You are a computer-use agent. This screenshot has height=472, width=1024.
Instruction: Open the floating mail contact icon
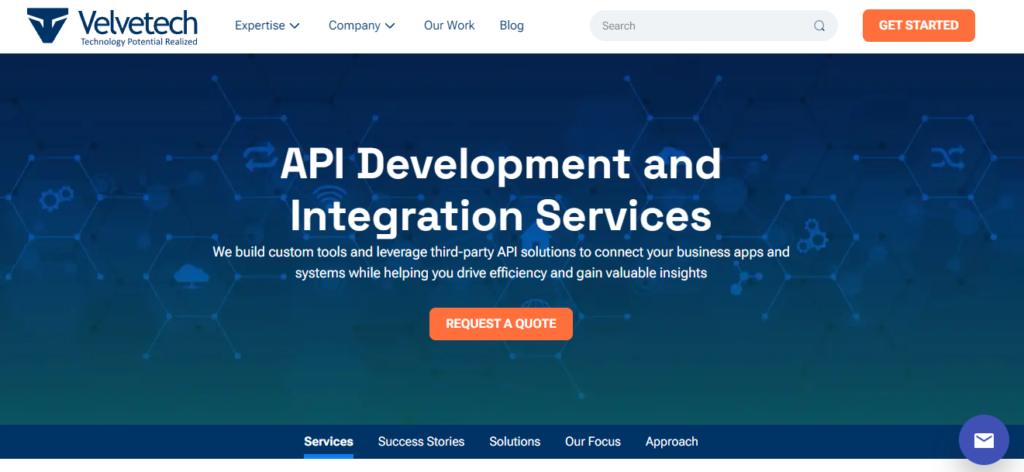click(983, 440)
